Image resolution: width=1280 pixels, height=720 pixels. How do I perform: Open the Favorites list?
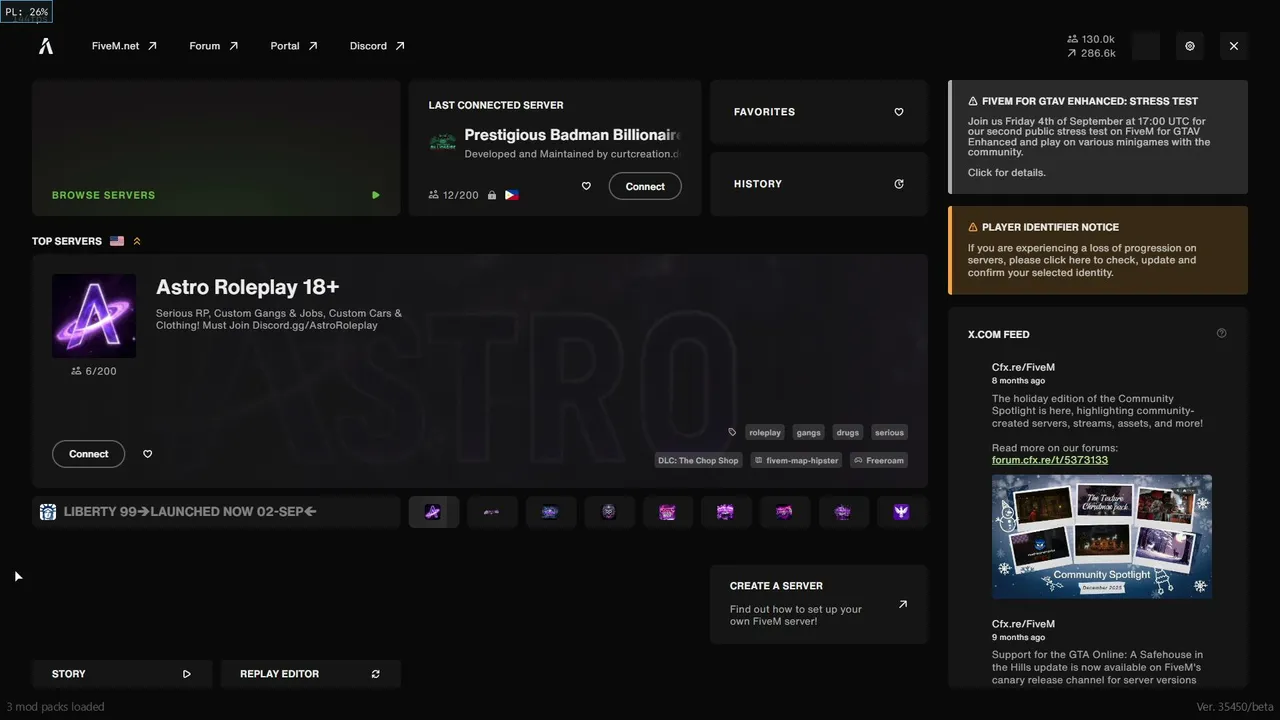[819, 112]
